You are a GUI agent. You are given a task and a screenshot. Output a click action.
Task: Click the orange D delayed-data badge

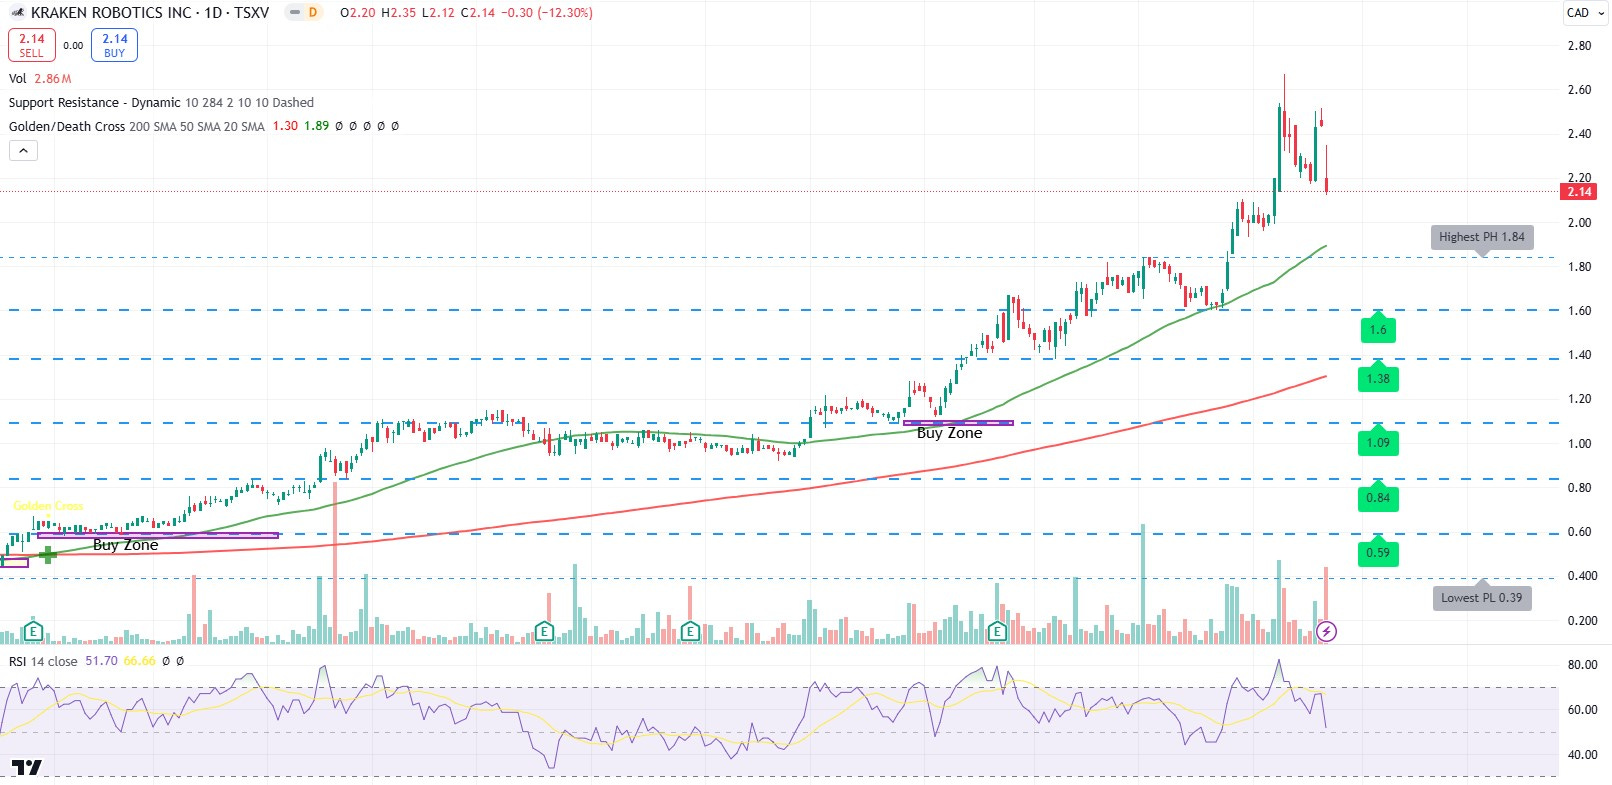coord(313,13)
